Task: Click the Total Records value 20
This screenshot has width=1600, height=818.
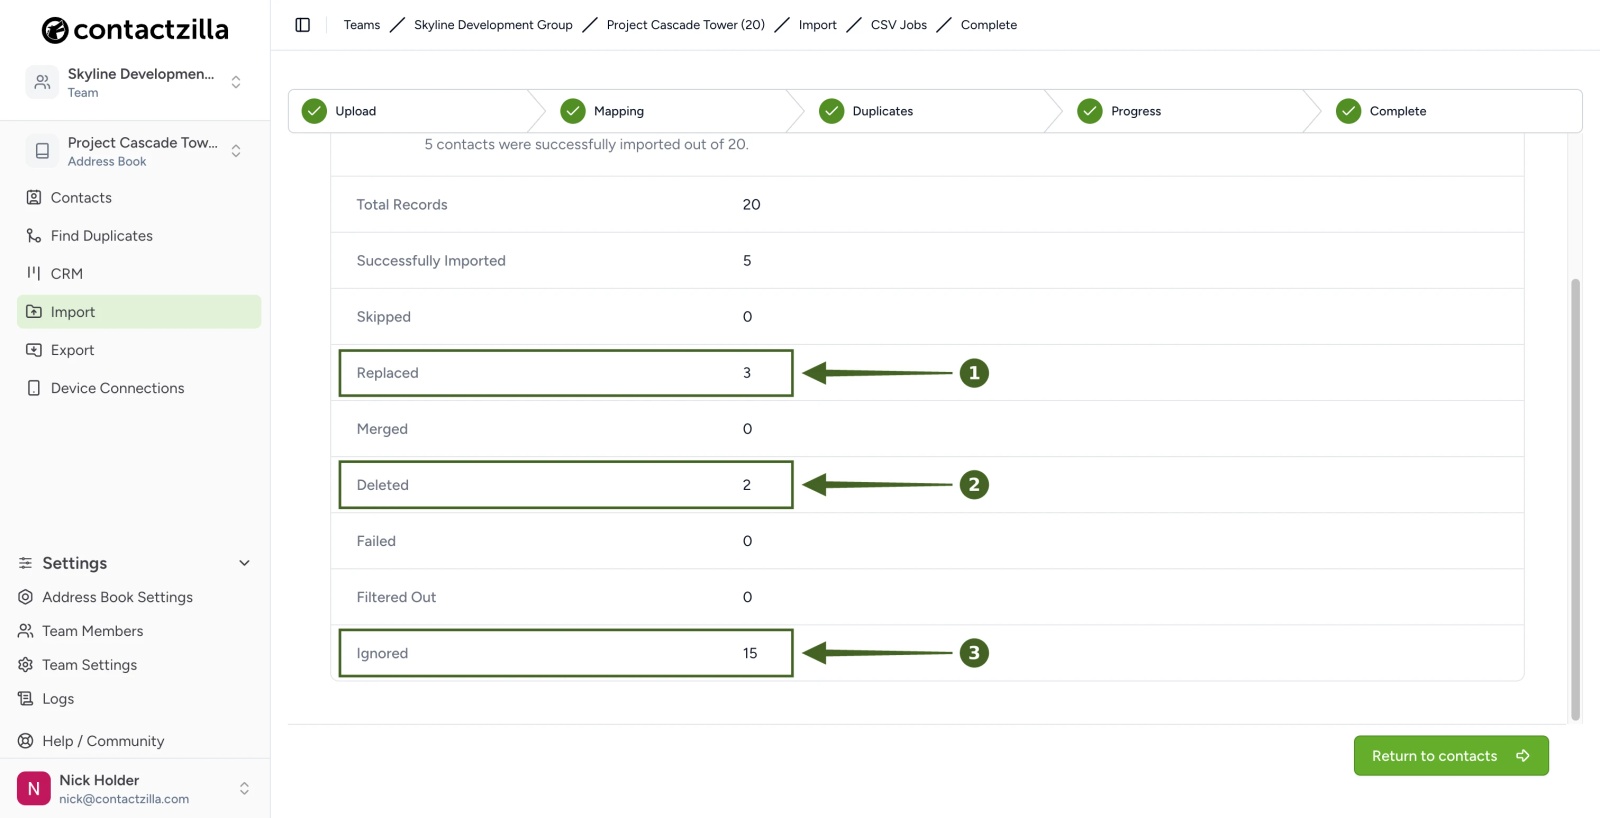Action: point(751,205)
